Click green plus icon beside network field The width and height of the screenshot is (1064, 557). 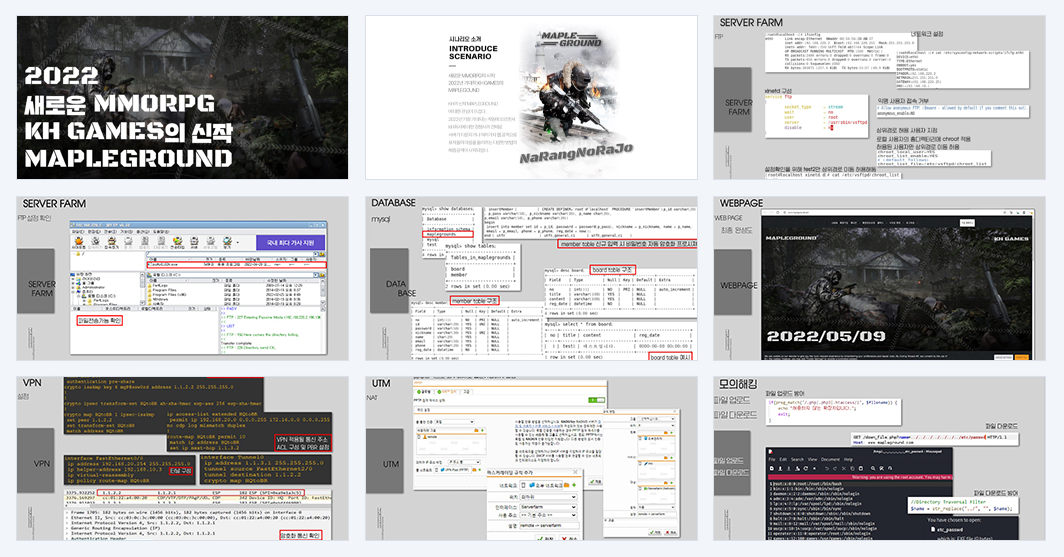tap(574, 485)
